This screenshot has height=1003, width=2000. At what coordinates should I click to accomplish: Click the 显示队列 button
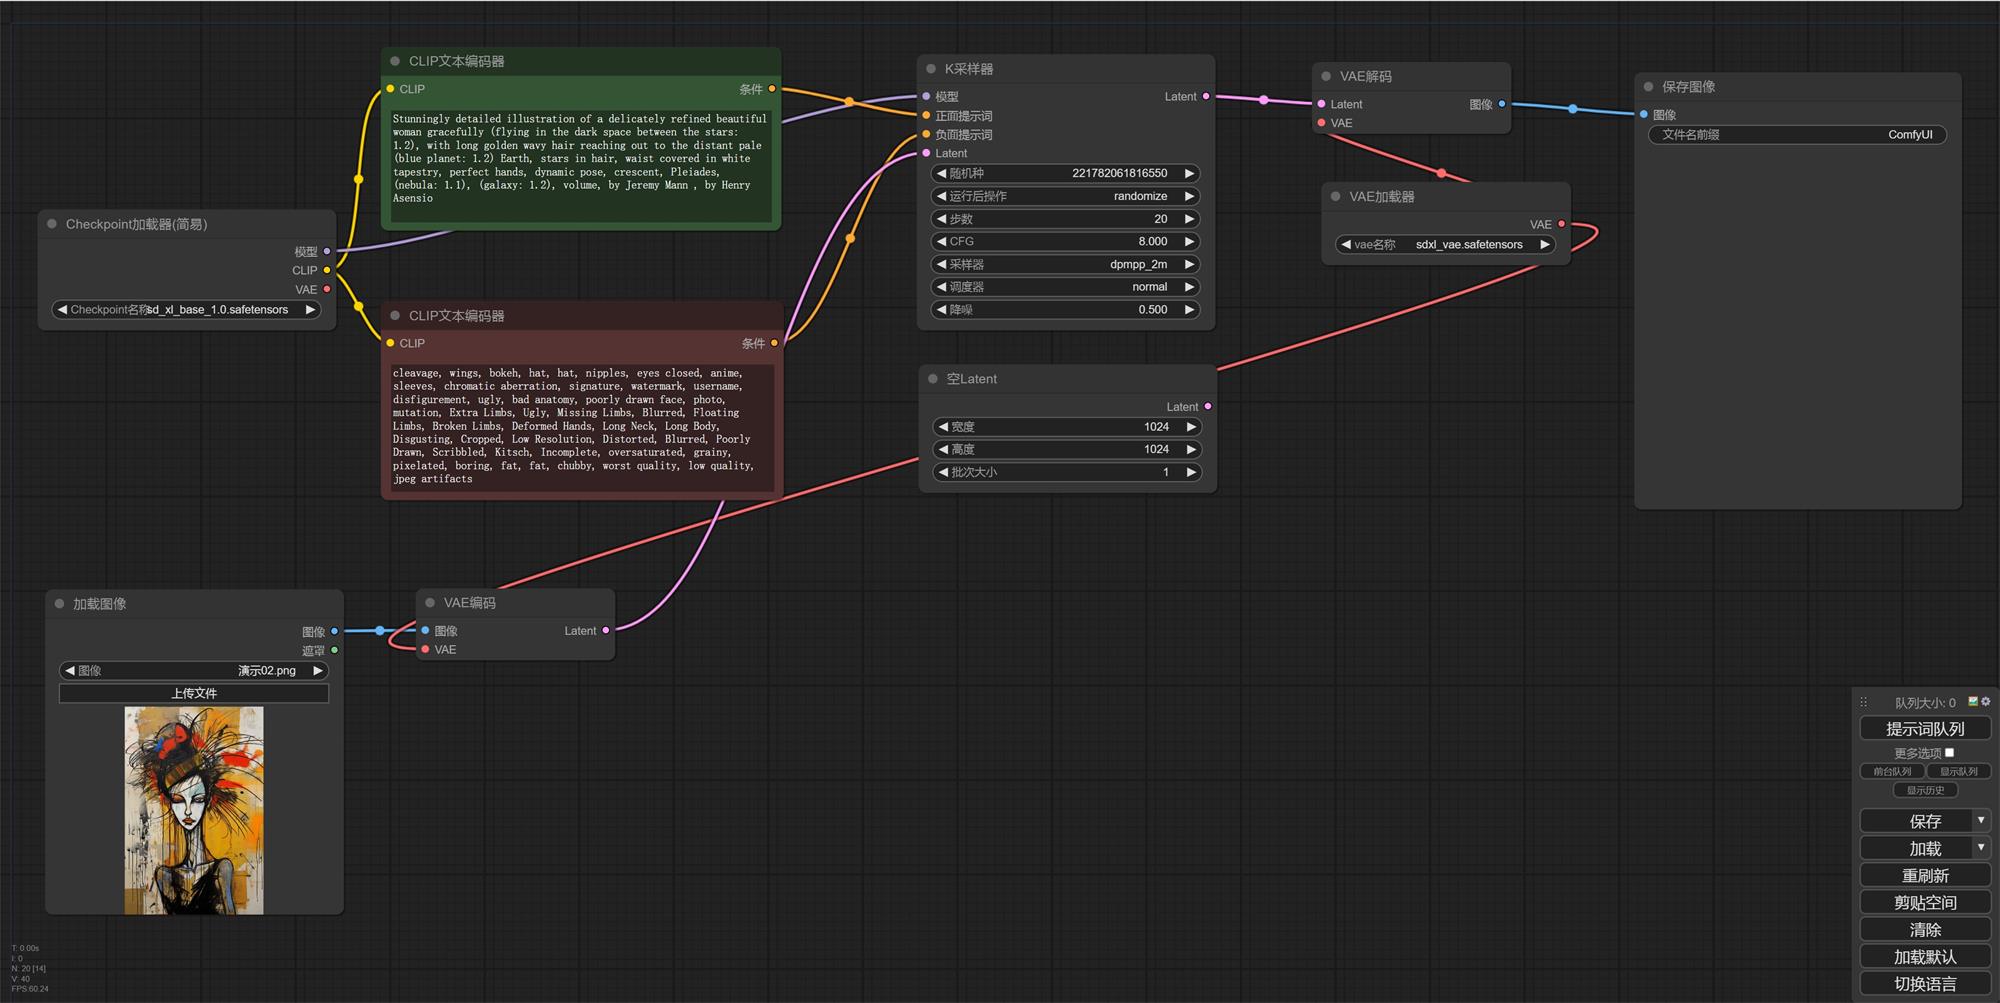click(1959, 771)
